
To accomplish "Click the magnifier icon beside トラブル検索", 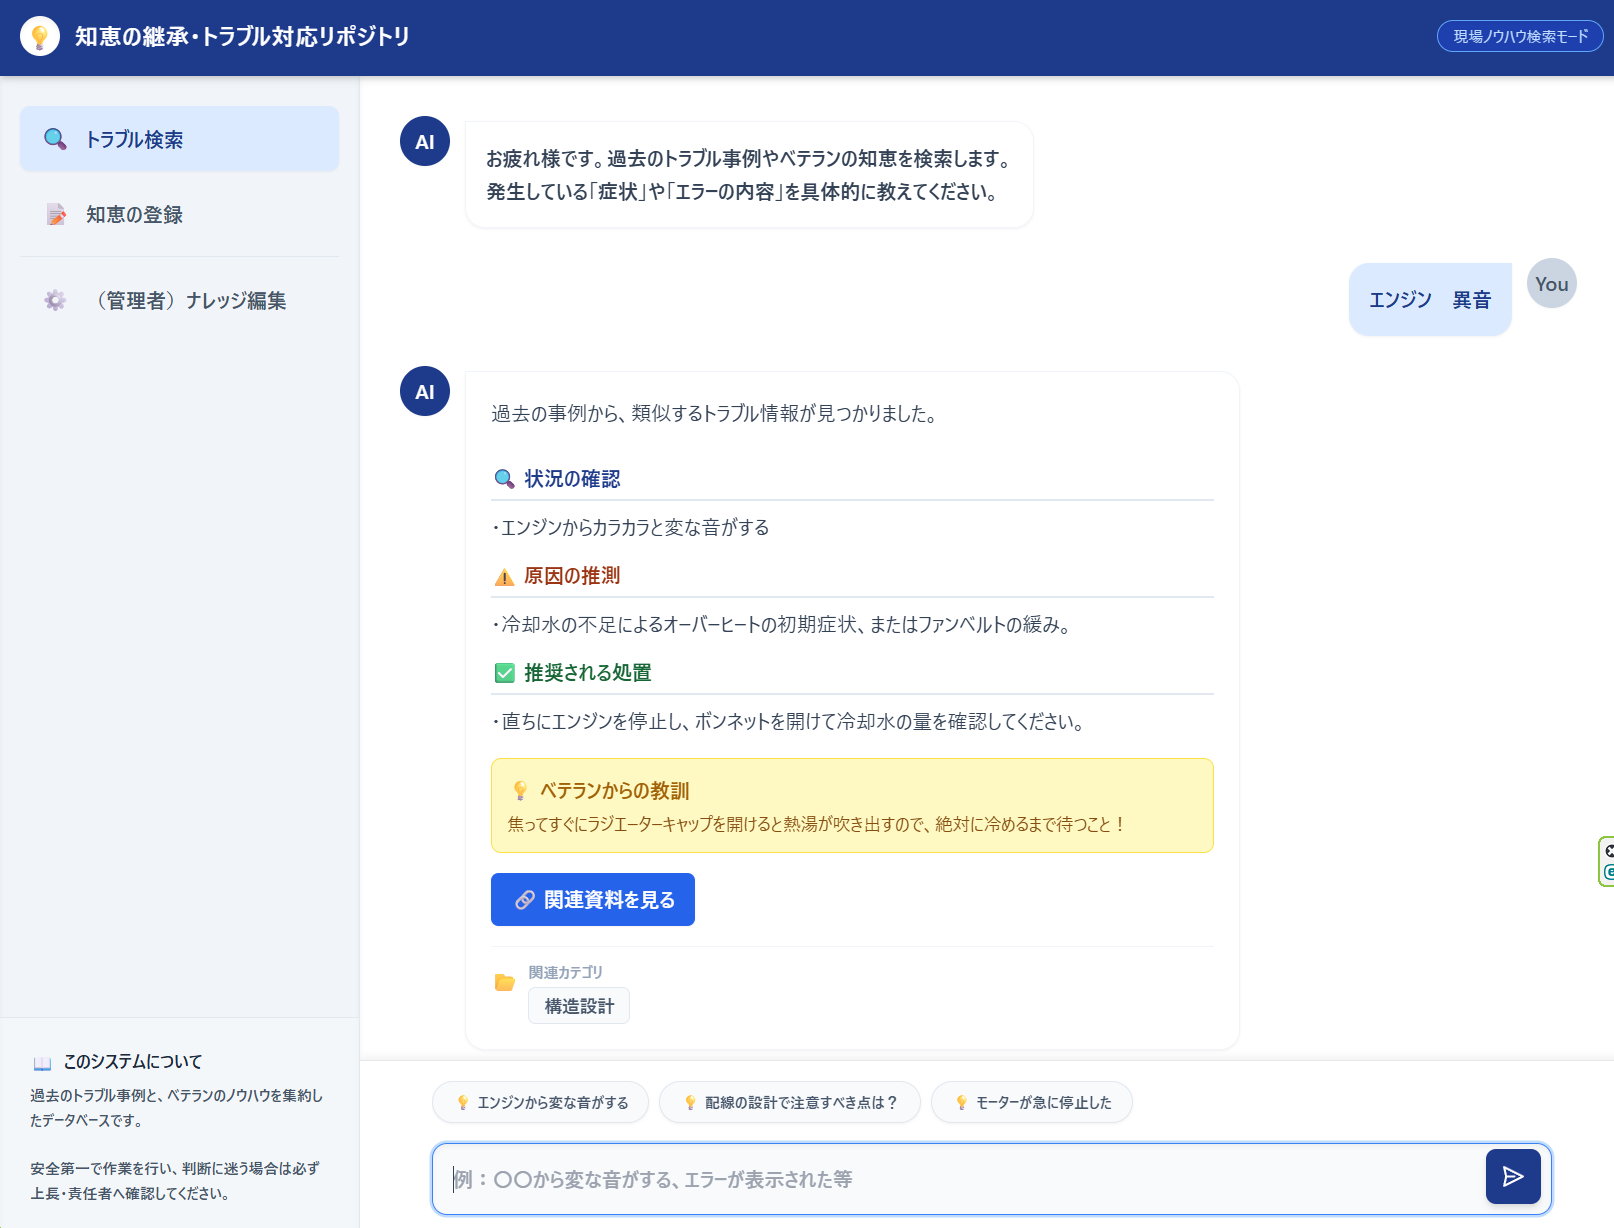I will [x=56, y=139].
